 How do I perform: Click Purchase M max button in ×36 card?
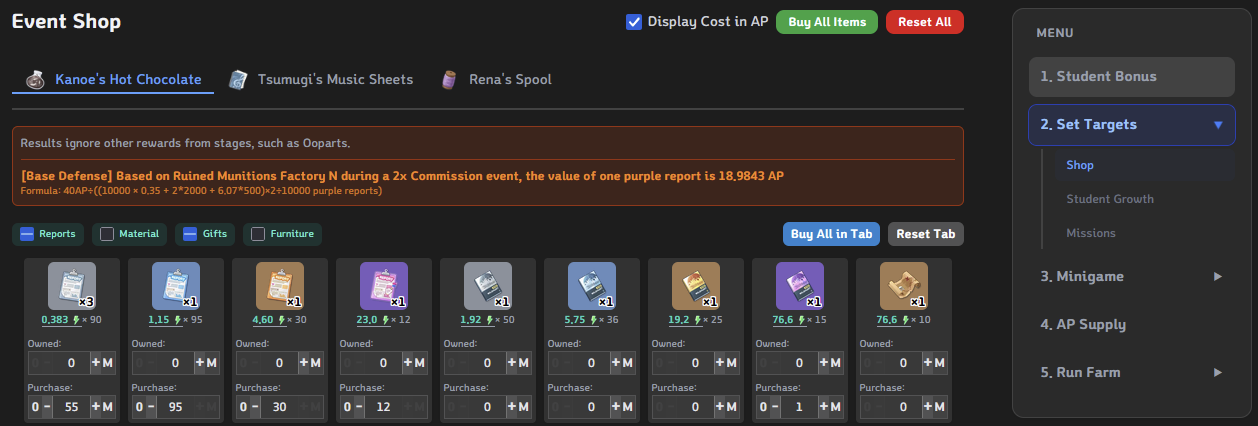[x=628, y=407]
